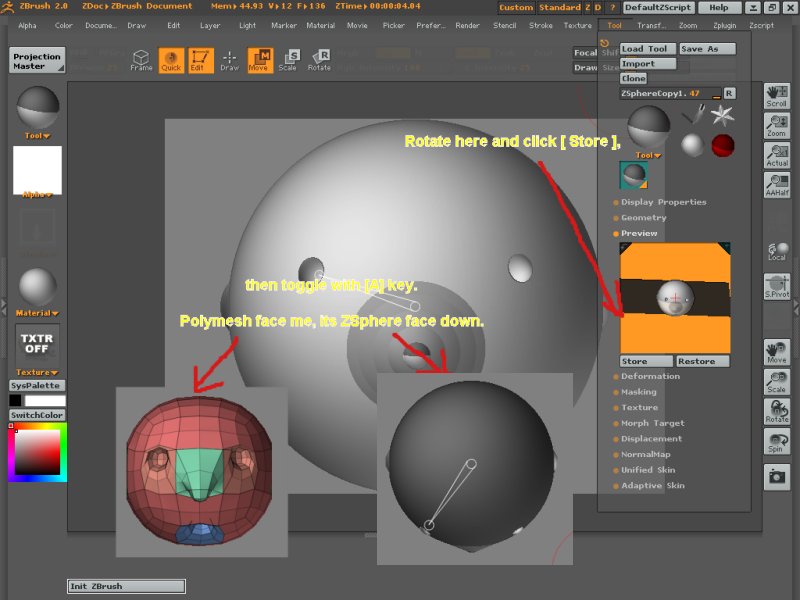Open the Material sphere selector
This screenshot has height=600, width=800.
pyautogui.click(x=37, y=287)
